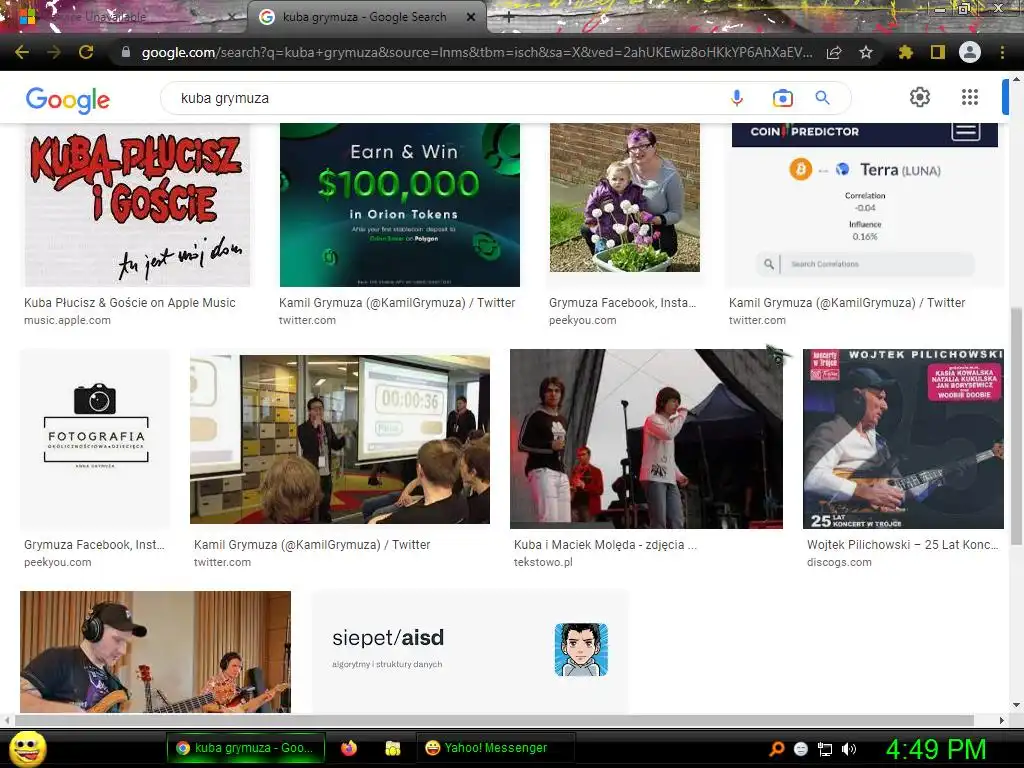1024x768 pixels.
Task: Bookmark this page with star icon
Action: pyautogui.click(x=866, y=52)
